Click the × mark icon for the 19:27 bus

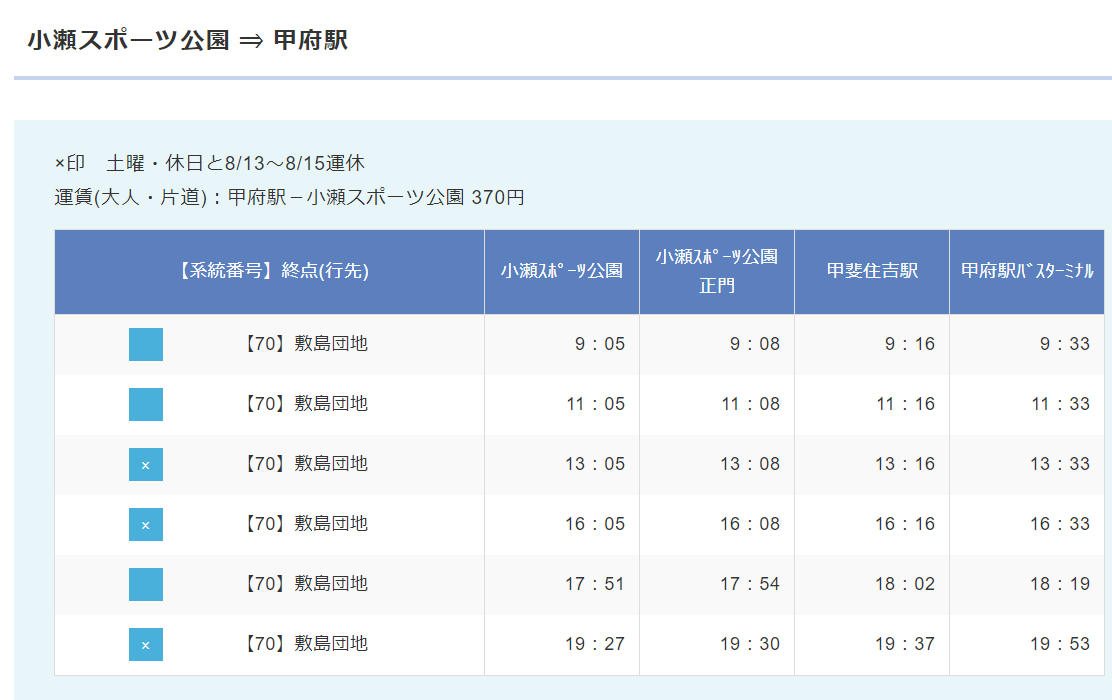(x=146, y=644)
